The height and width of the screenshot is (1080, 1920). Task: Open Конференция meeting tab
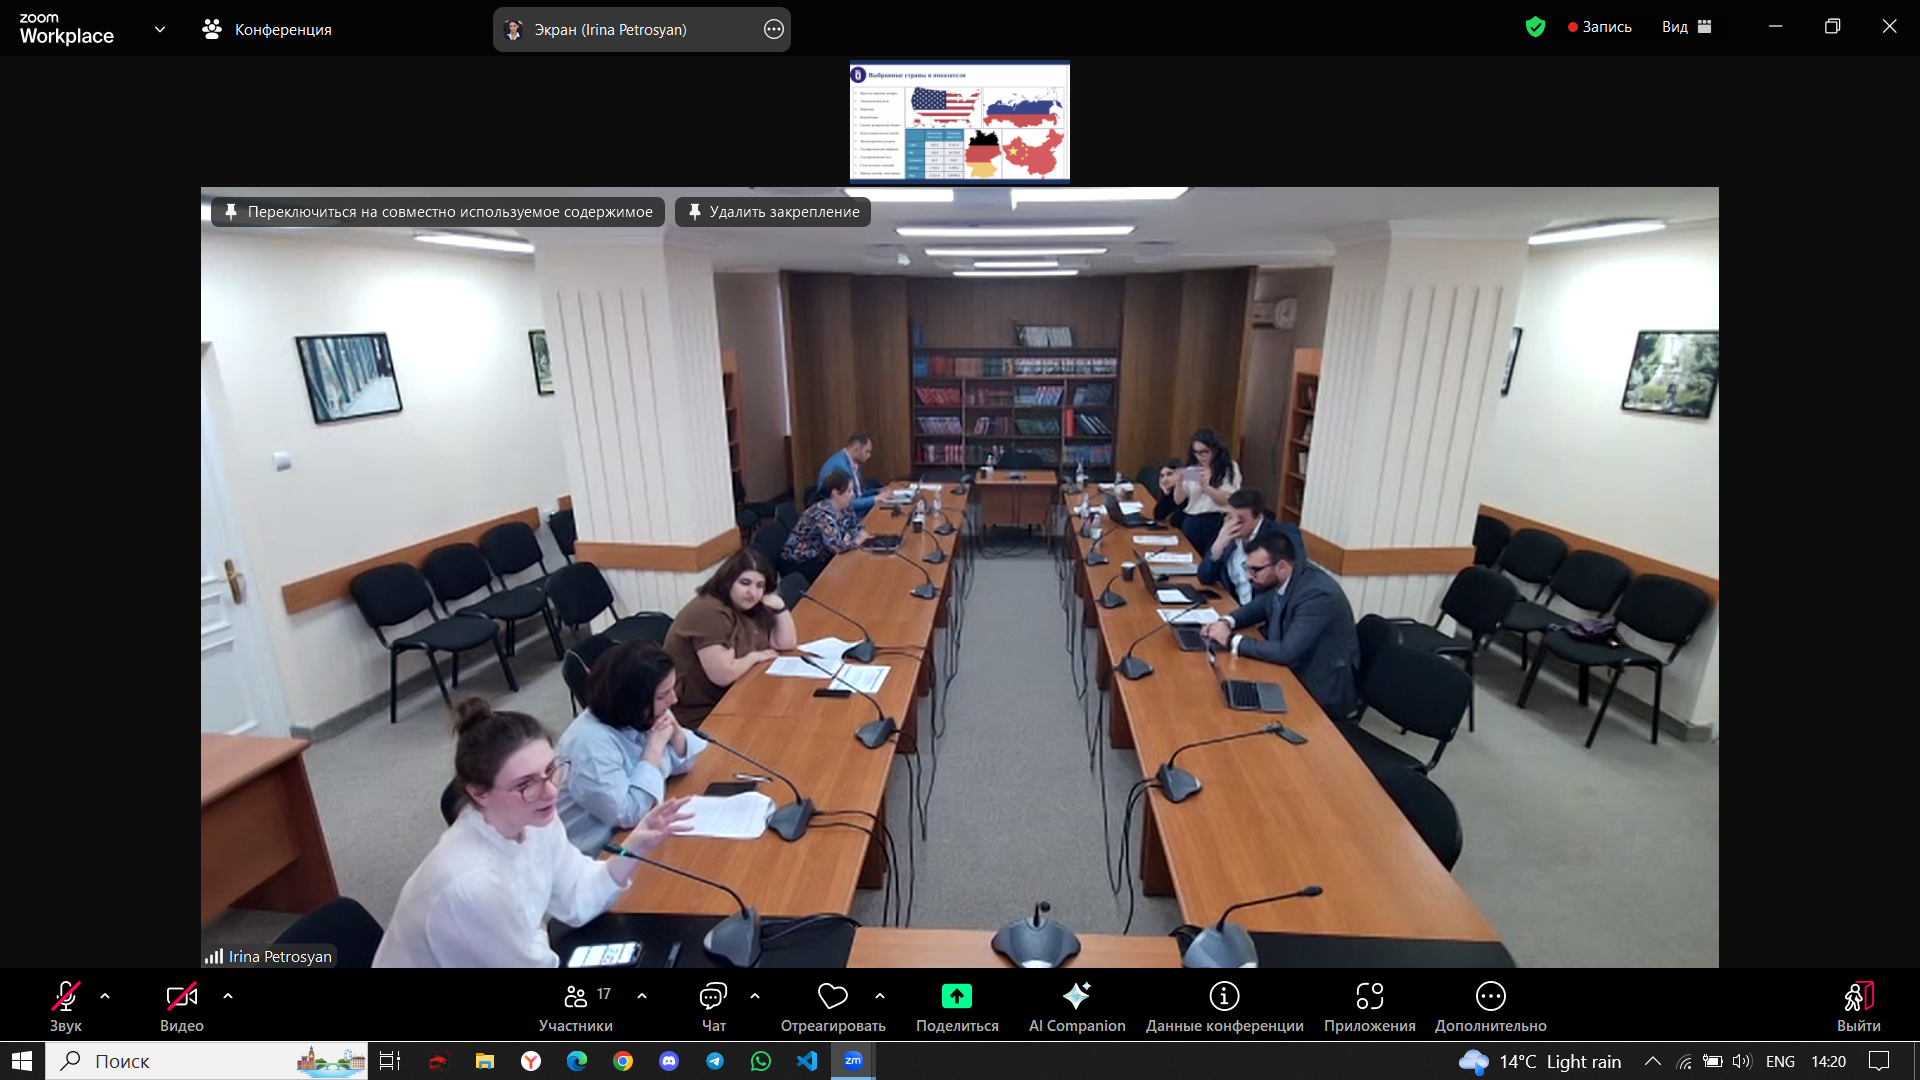[x=267, y=29]
